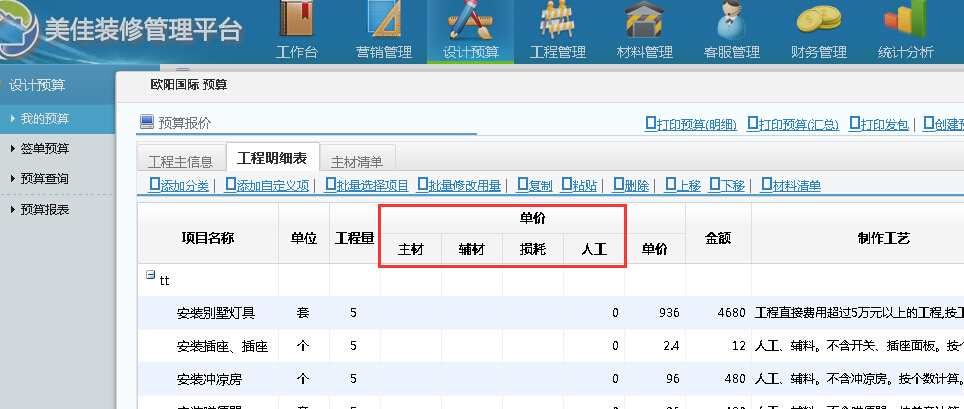Expand 预算报表 in the sidebar
The height and width of the screenshot is (409, 964).
point(45,210)
